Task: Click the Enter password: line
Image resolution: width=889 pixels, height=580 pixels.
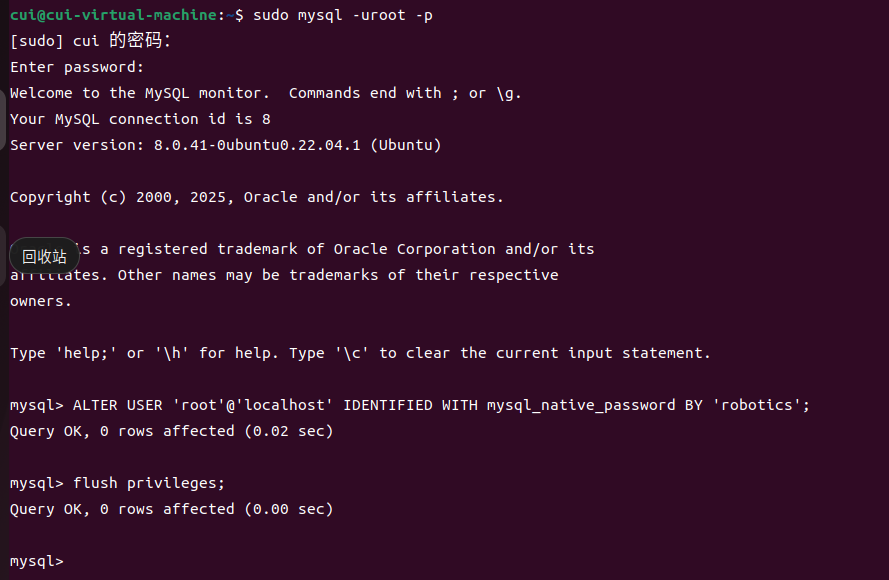Action: [x=77, y=67]
